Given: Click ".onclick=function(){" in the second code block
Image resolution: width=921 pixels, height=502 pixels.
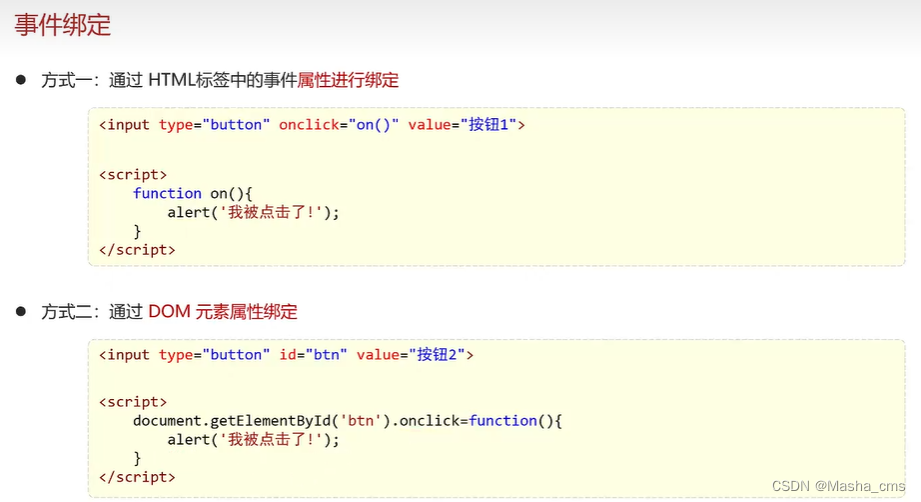Looking at the screenshot, I should (476, 421).
